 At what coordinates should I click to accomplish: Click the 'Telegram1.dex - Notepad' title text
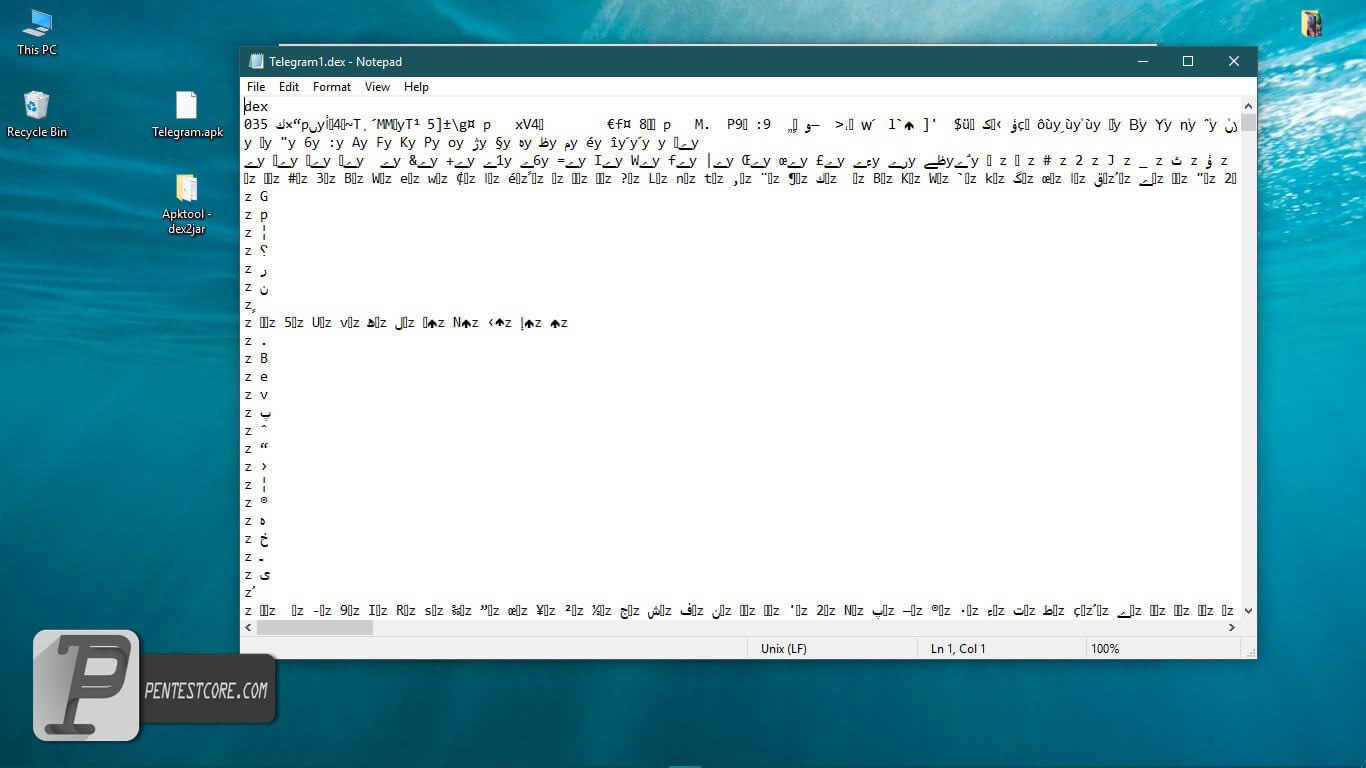335,62
